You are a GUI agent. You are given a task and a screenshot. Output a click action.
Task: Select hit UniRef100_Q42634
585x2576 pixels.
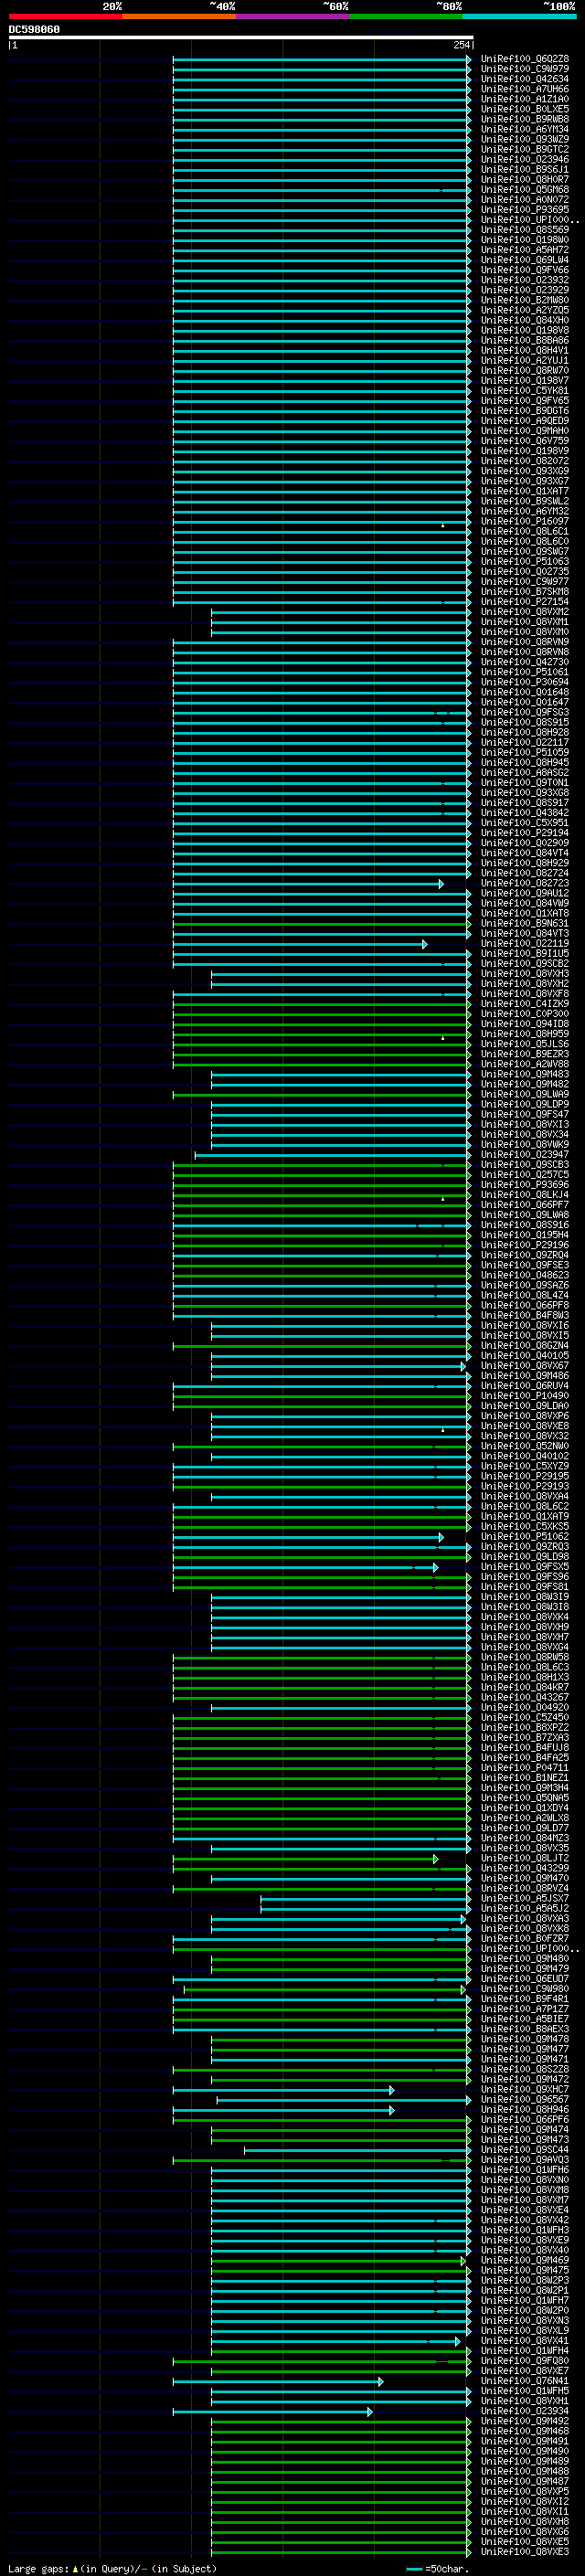[525, 79]
